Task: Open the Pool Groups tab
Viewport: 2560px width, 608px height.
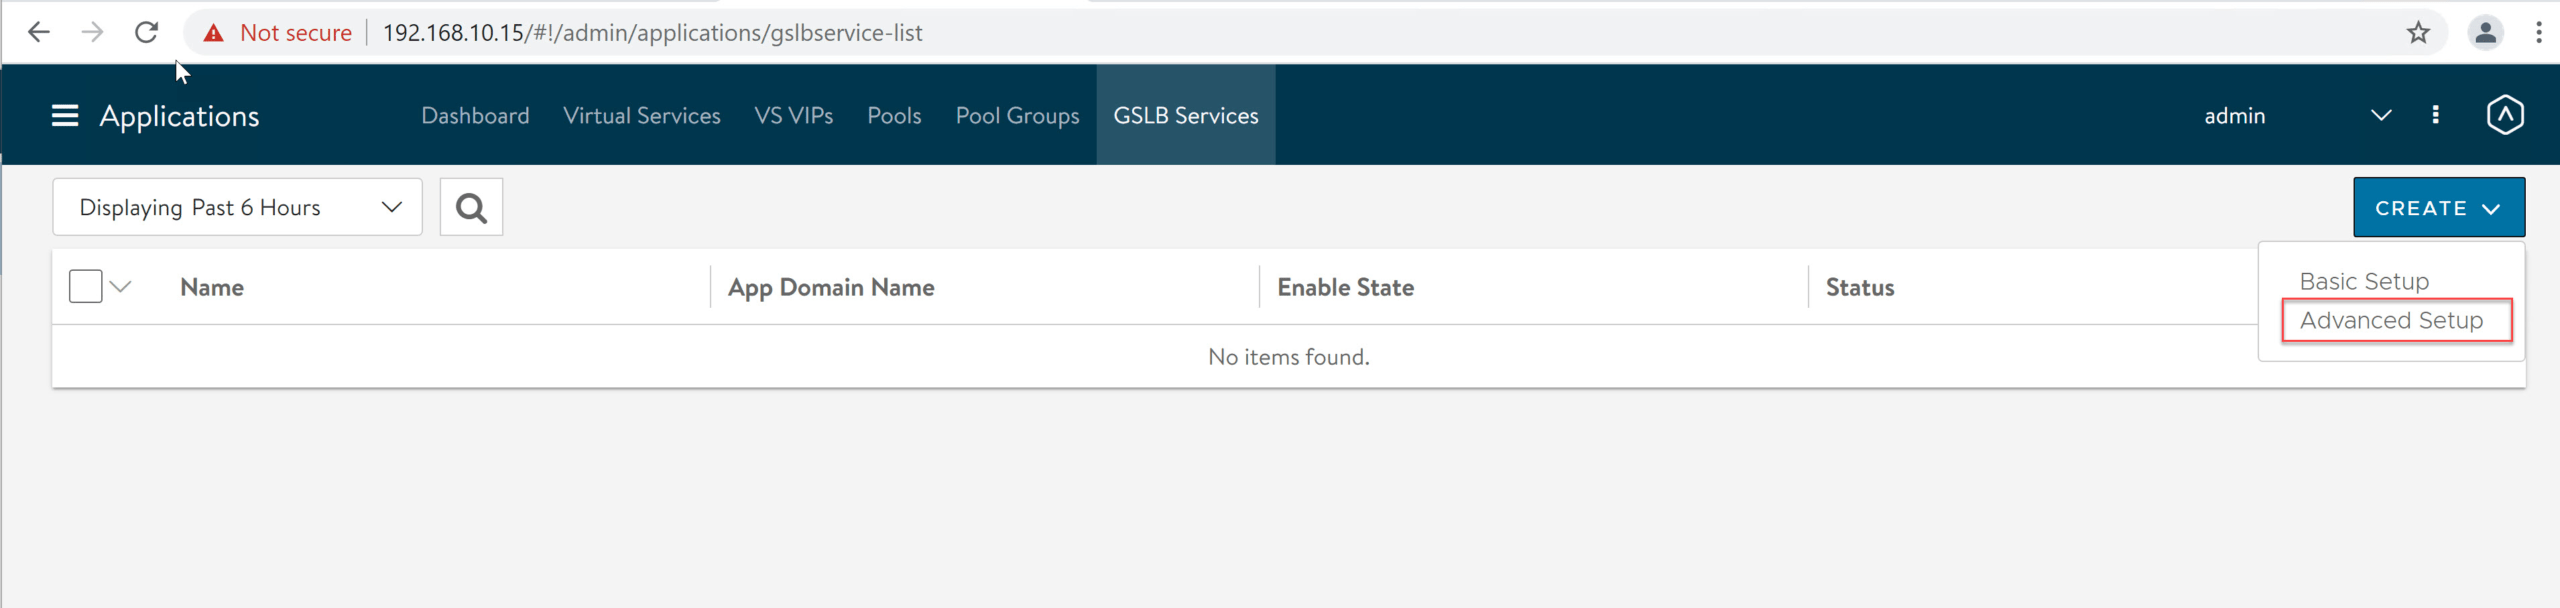Action: [1017, 116]
